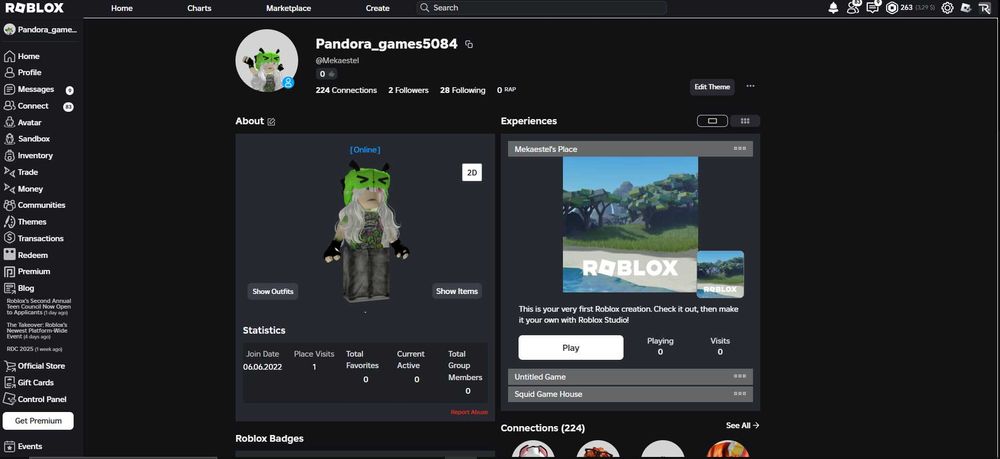Image resolution: width=1000 pixels, height=459 pixels.
Task: Open Marketplace in top navigation
Action: click(x=288, y=8)
